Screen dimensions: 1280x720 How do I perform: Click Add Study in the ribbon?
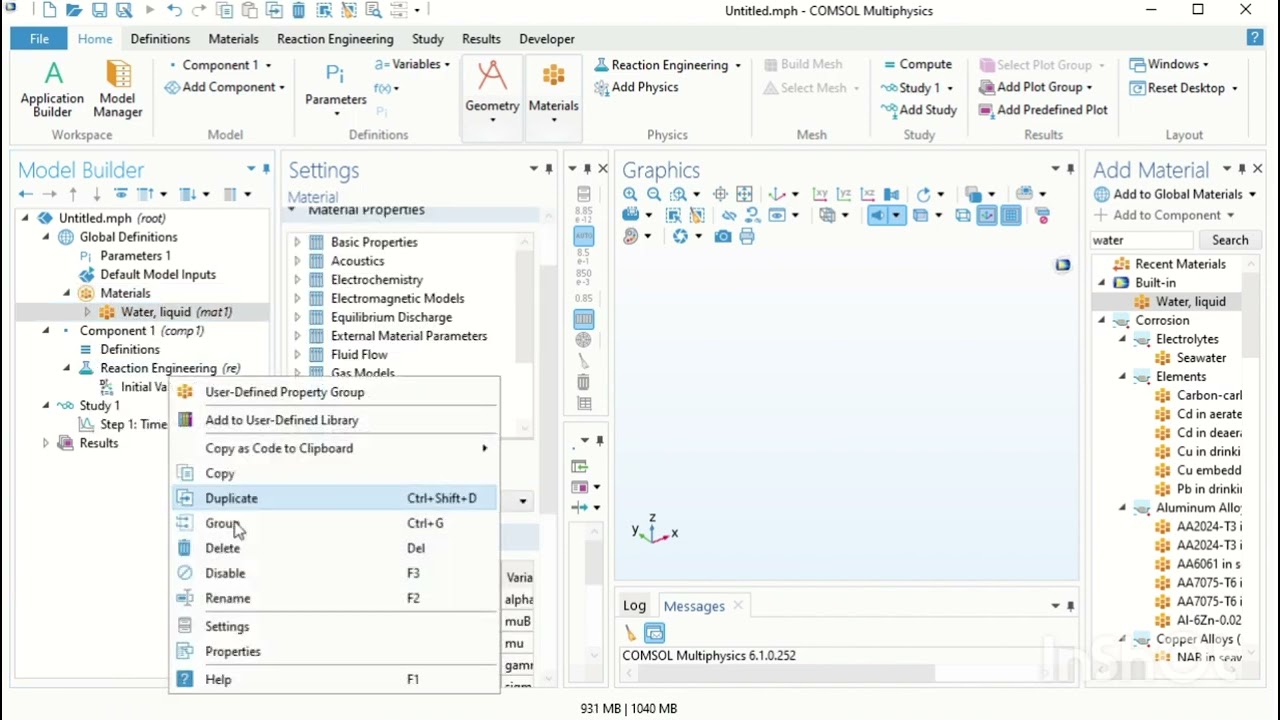pyautogui.click(x=918, y=110)
